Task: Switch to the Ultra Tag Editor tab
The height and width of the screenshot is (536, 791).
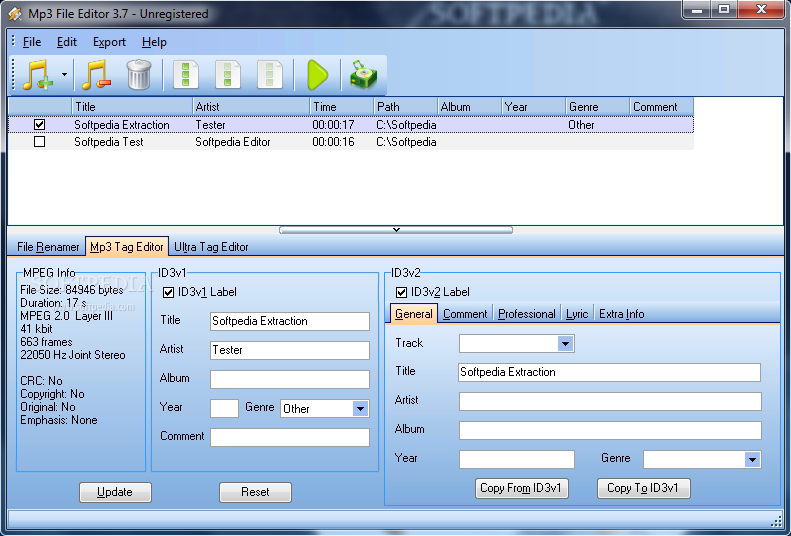Action: coord(211,247)
